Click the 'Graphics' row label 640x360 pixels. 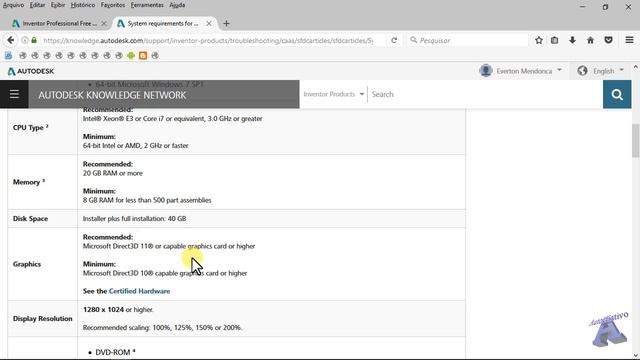(27, 264)
